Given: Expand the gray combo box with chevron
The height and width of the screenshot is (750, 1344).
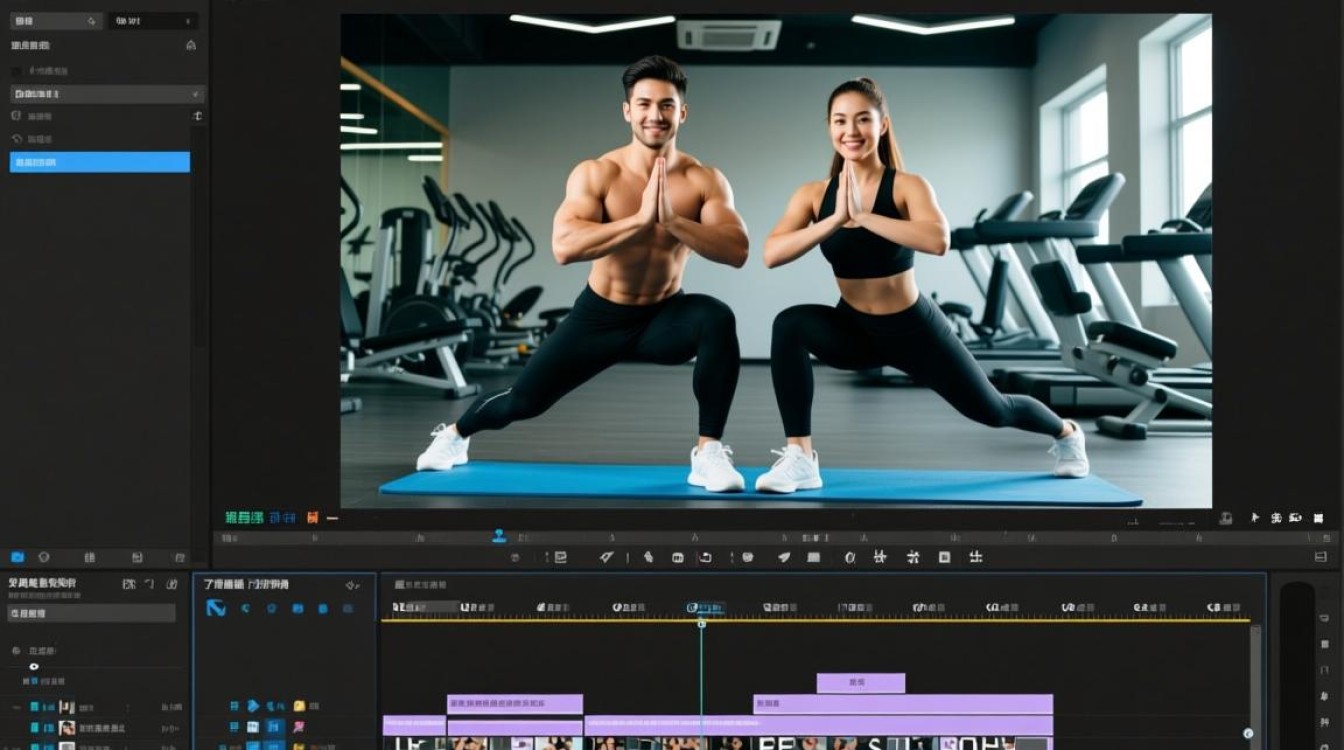Looking at the screenshot, I should pyautogui.click(x=107, y=94).
